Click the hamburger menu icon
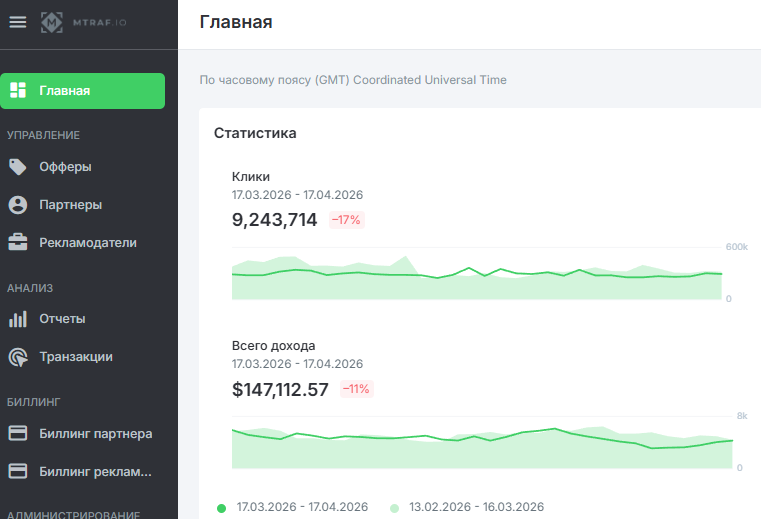761x519 pixels. [18, 22]
